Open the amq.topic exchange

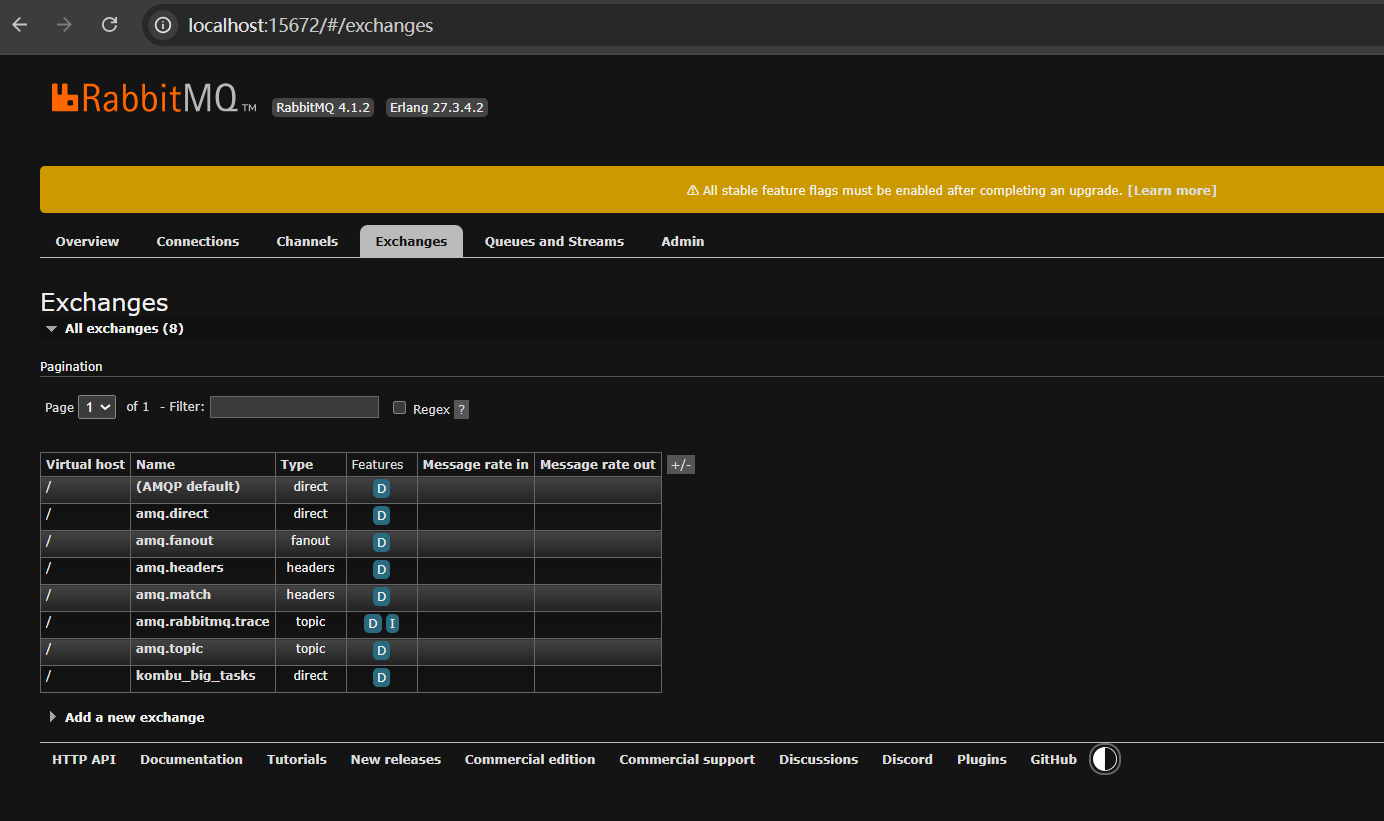pos(170,649)
